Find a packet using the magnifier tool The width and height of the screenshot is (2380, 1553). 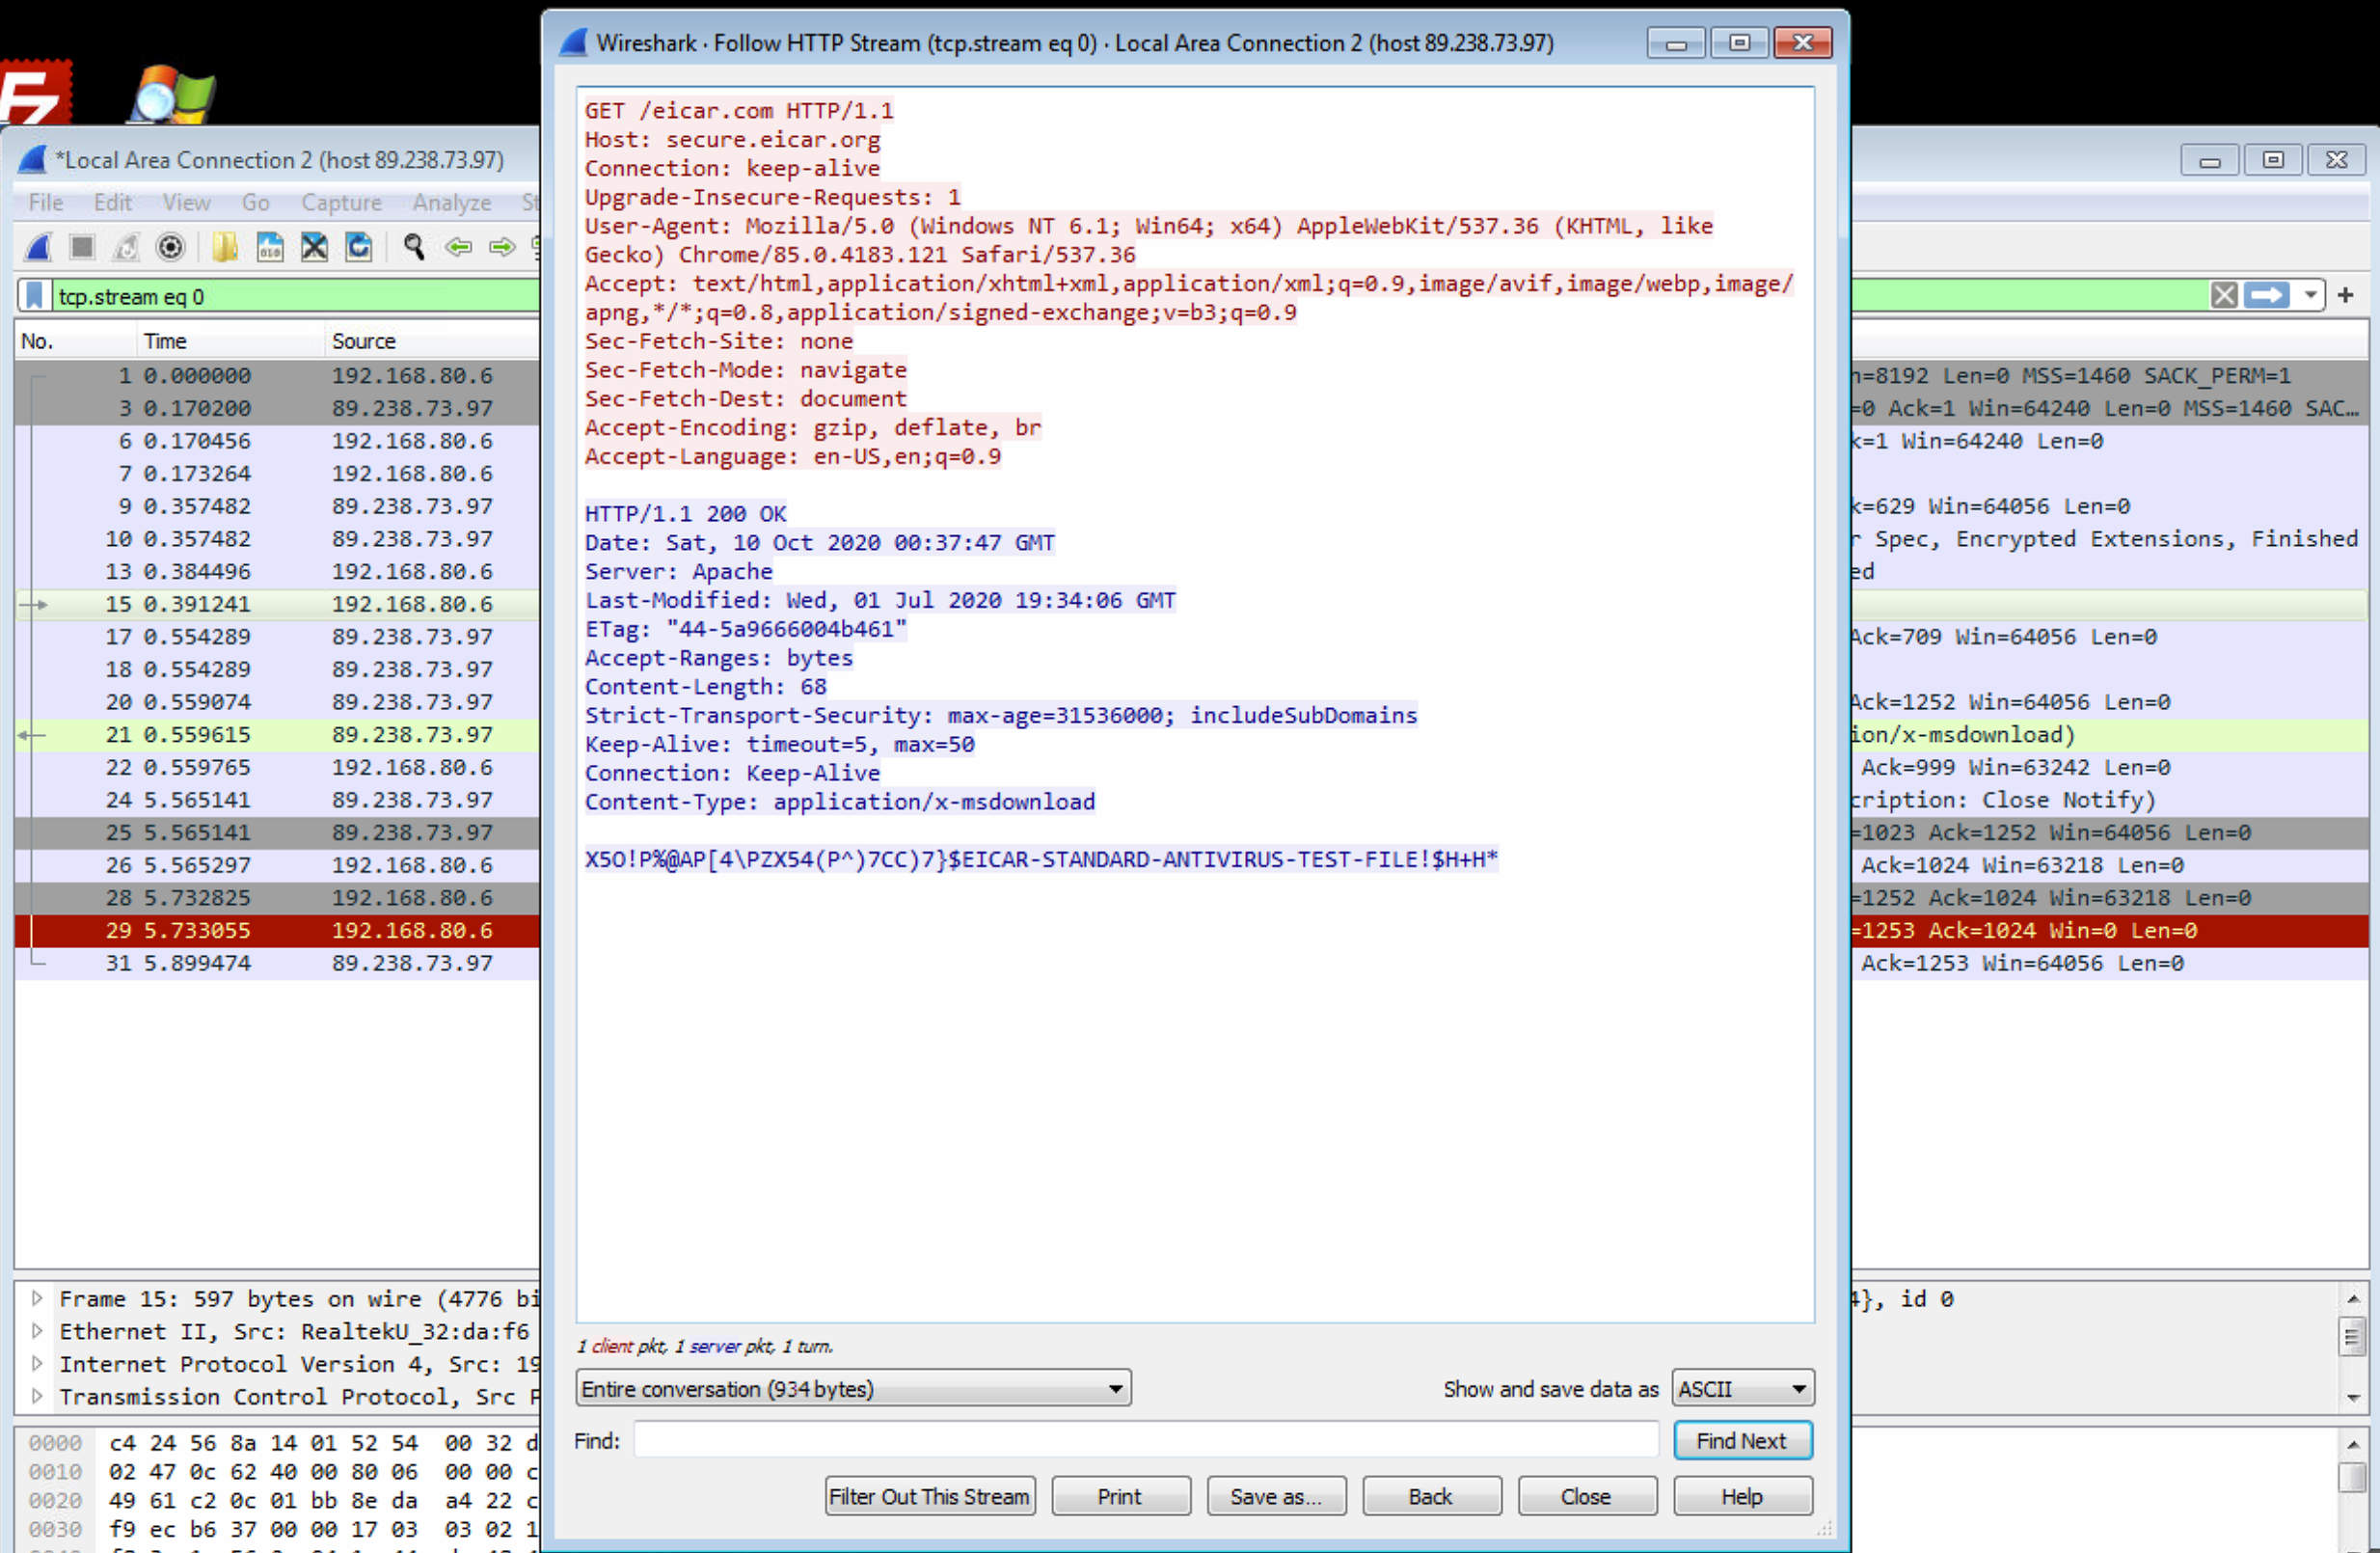point(413,247)
